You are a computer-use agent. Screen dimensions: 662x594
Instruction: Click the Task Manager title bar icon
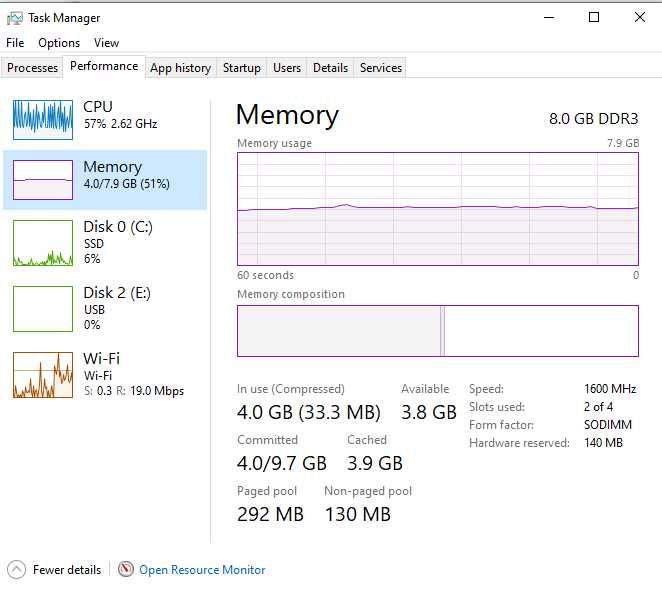click(x=15, y=18)
